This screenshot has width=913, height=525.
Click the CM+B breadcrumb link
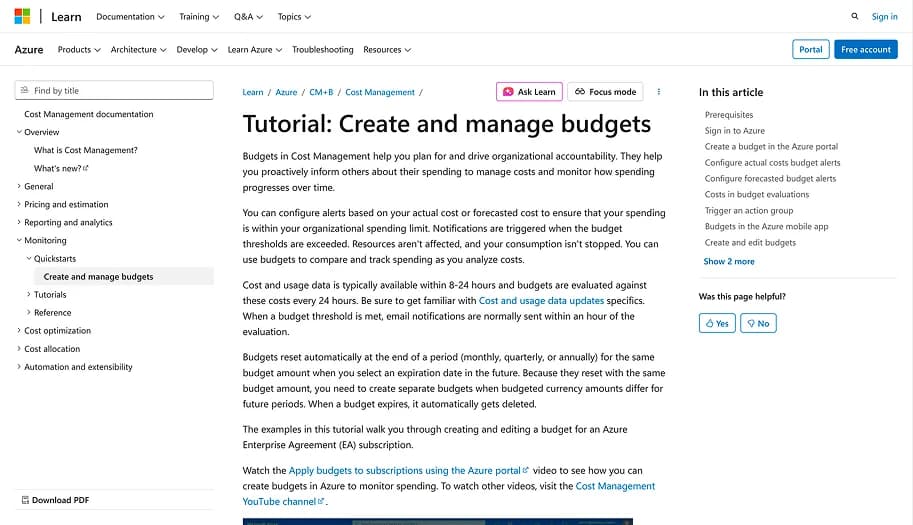[x=321, y=92]
